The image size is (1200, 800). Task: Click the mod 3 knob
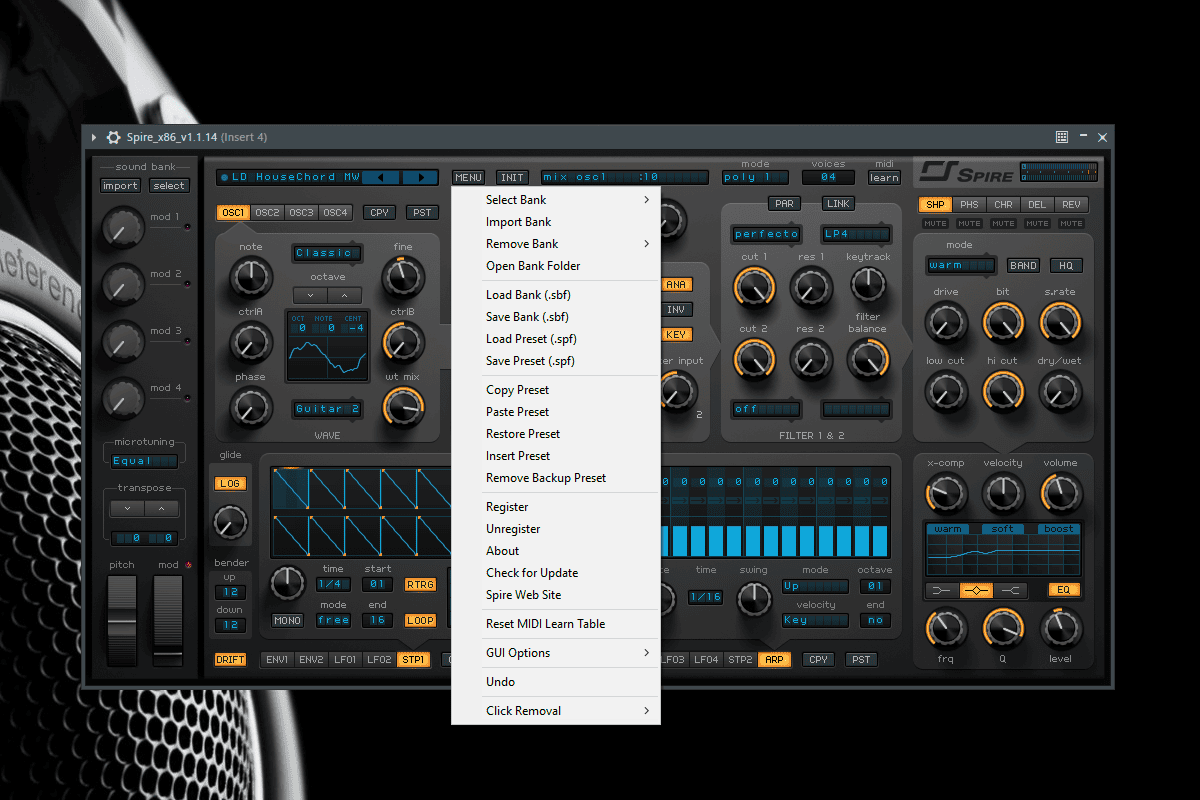pyautogui.click(x=122, y=343)
